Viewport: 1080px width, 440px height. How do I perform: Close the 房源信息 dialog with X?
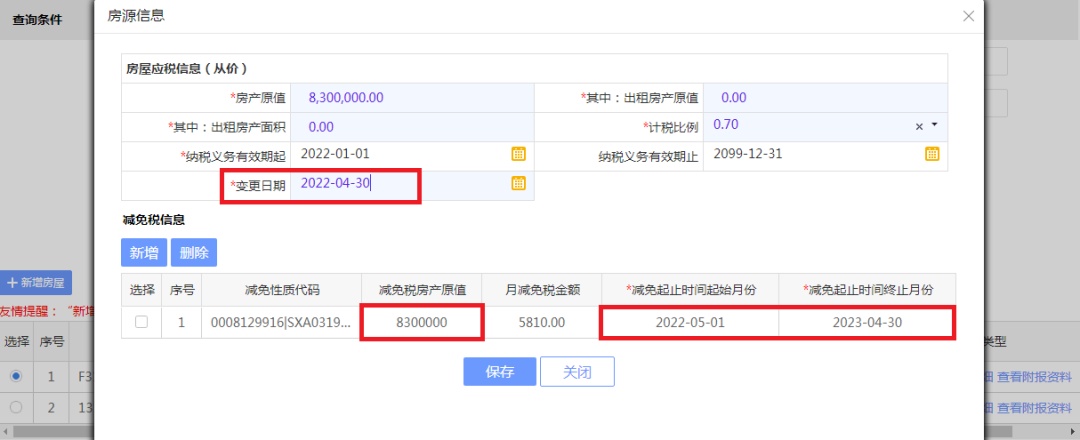click(x=968, y=16)
